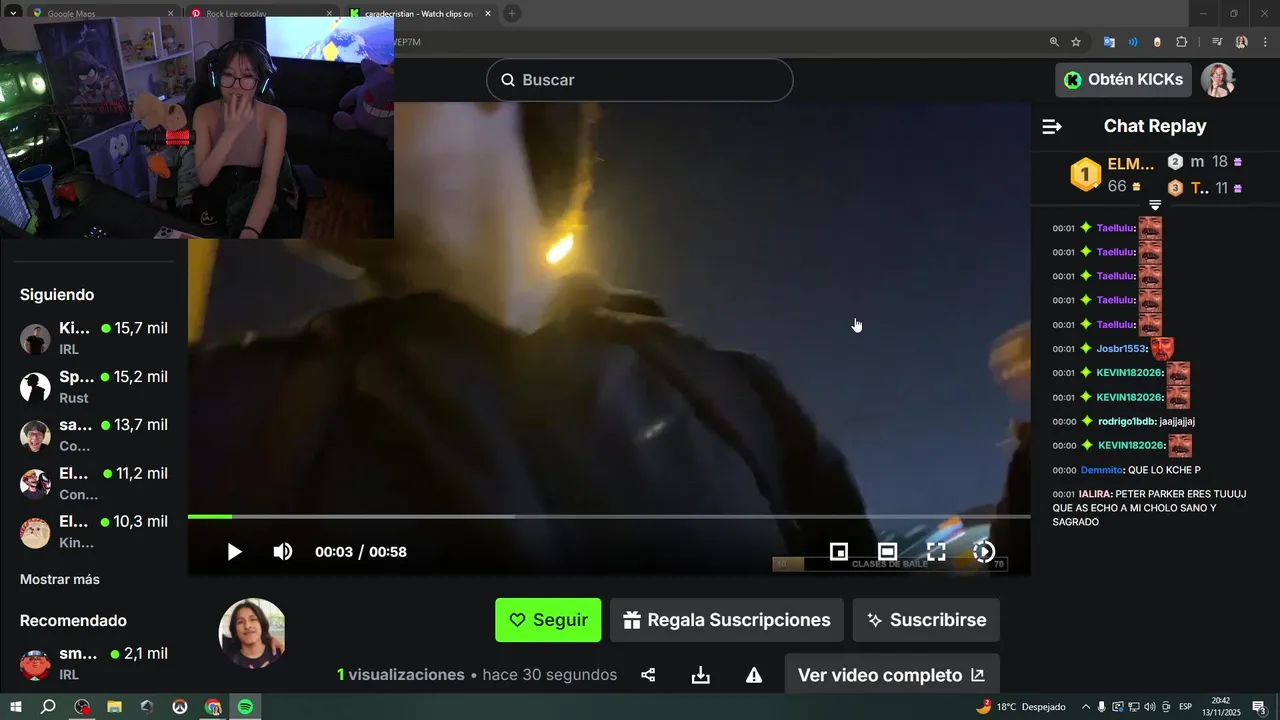The width and height of the screenshot is (1280, 720).
Task: Click the blue sound waves extension icon
Action: click(1133, 42)
